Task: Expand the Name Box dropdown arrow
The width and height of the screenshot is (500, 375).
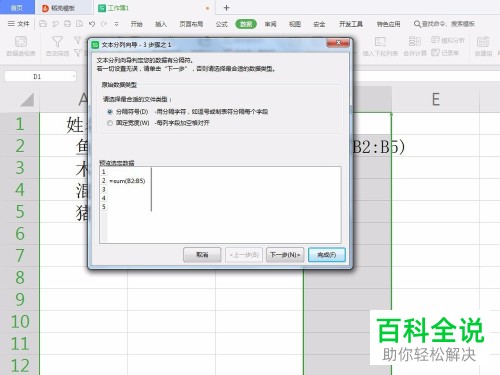Action: tap(74, 77)
